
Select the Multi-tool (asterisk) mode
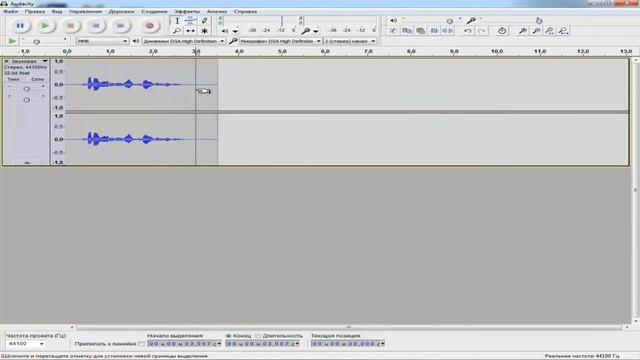[204, 31]
